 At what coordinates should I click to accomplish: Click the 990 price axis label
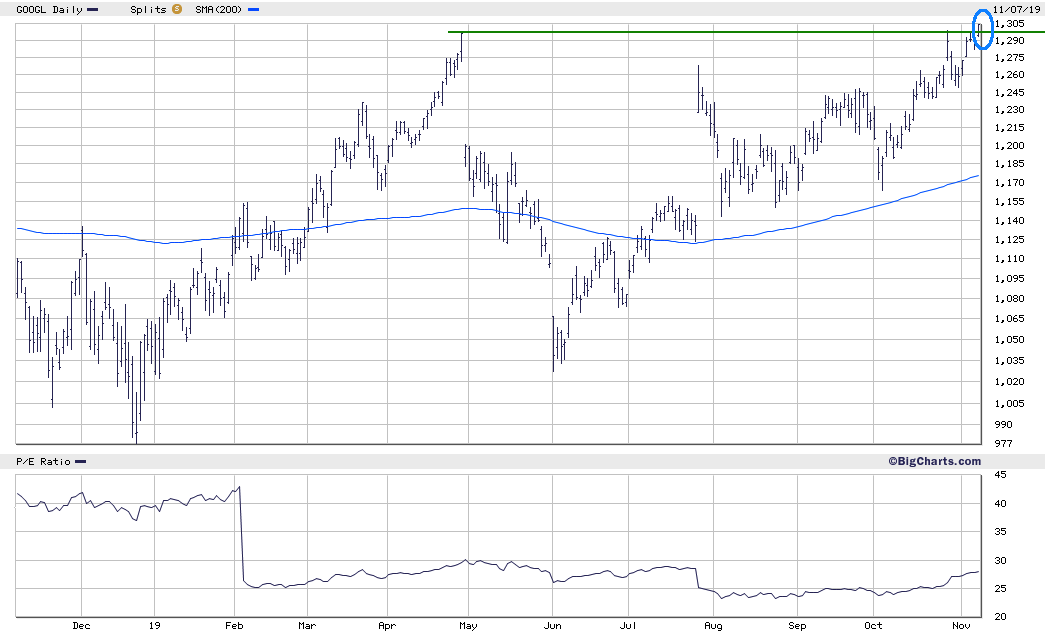click(1003, 424)
